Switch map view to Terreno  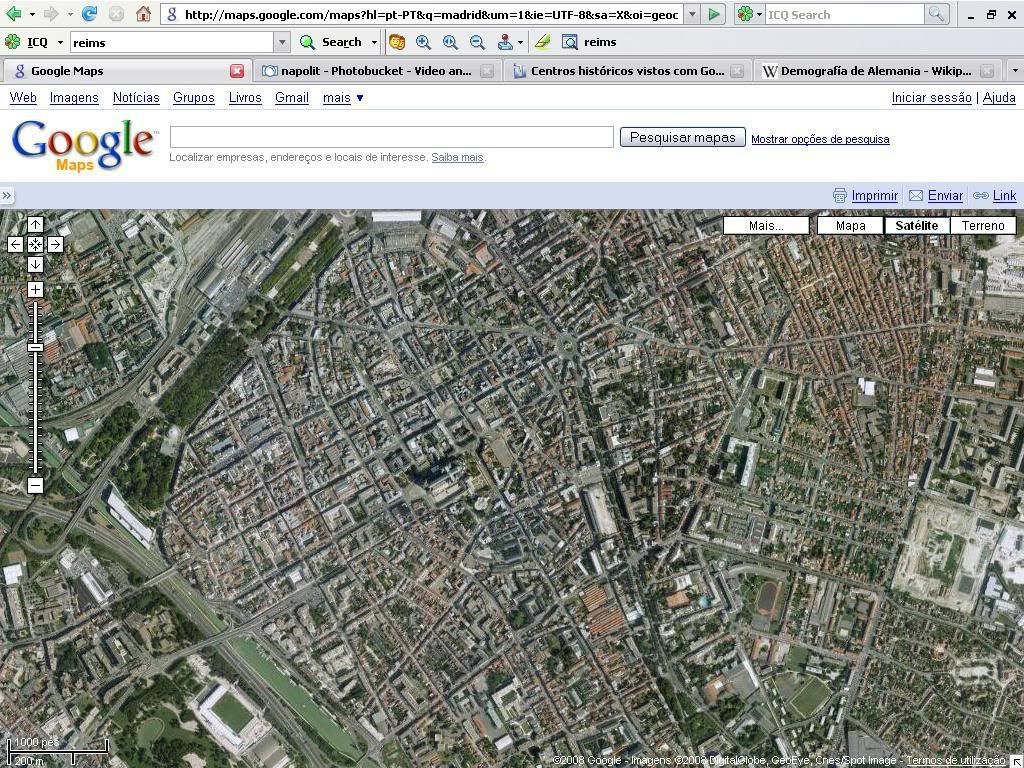(983, 225)
